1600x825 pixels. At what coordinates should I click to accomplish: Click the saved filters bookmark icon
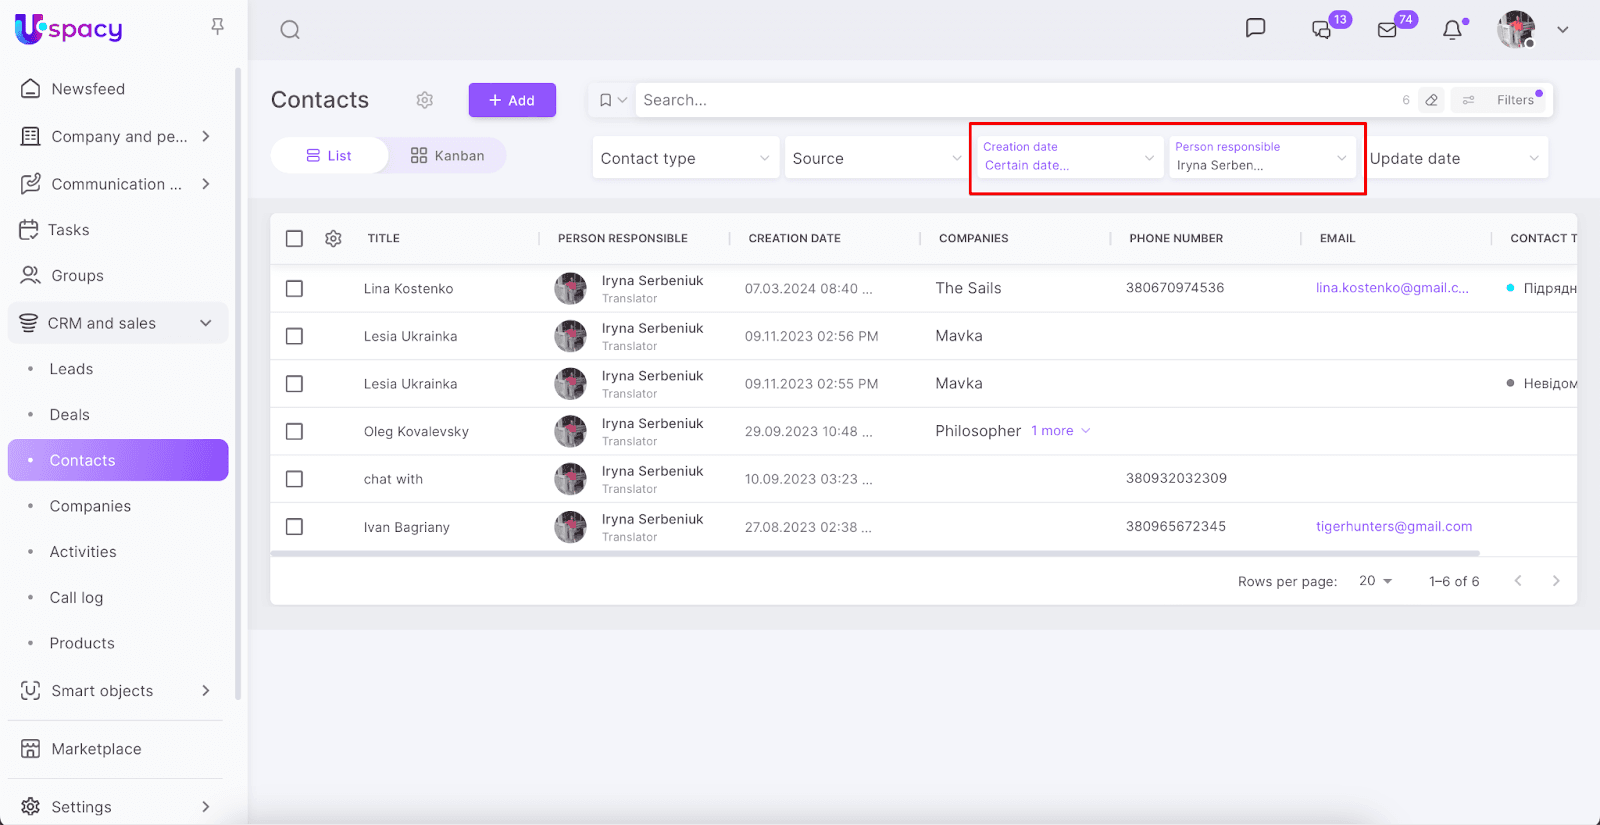click(606, 100)
